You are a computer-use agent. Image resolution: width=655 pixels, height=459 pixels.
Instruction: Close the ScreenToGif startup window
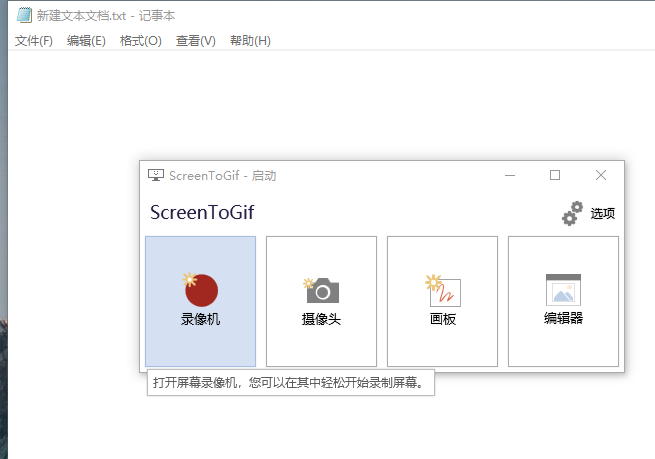601,175
